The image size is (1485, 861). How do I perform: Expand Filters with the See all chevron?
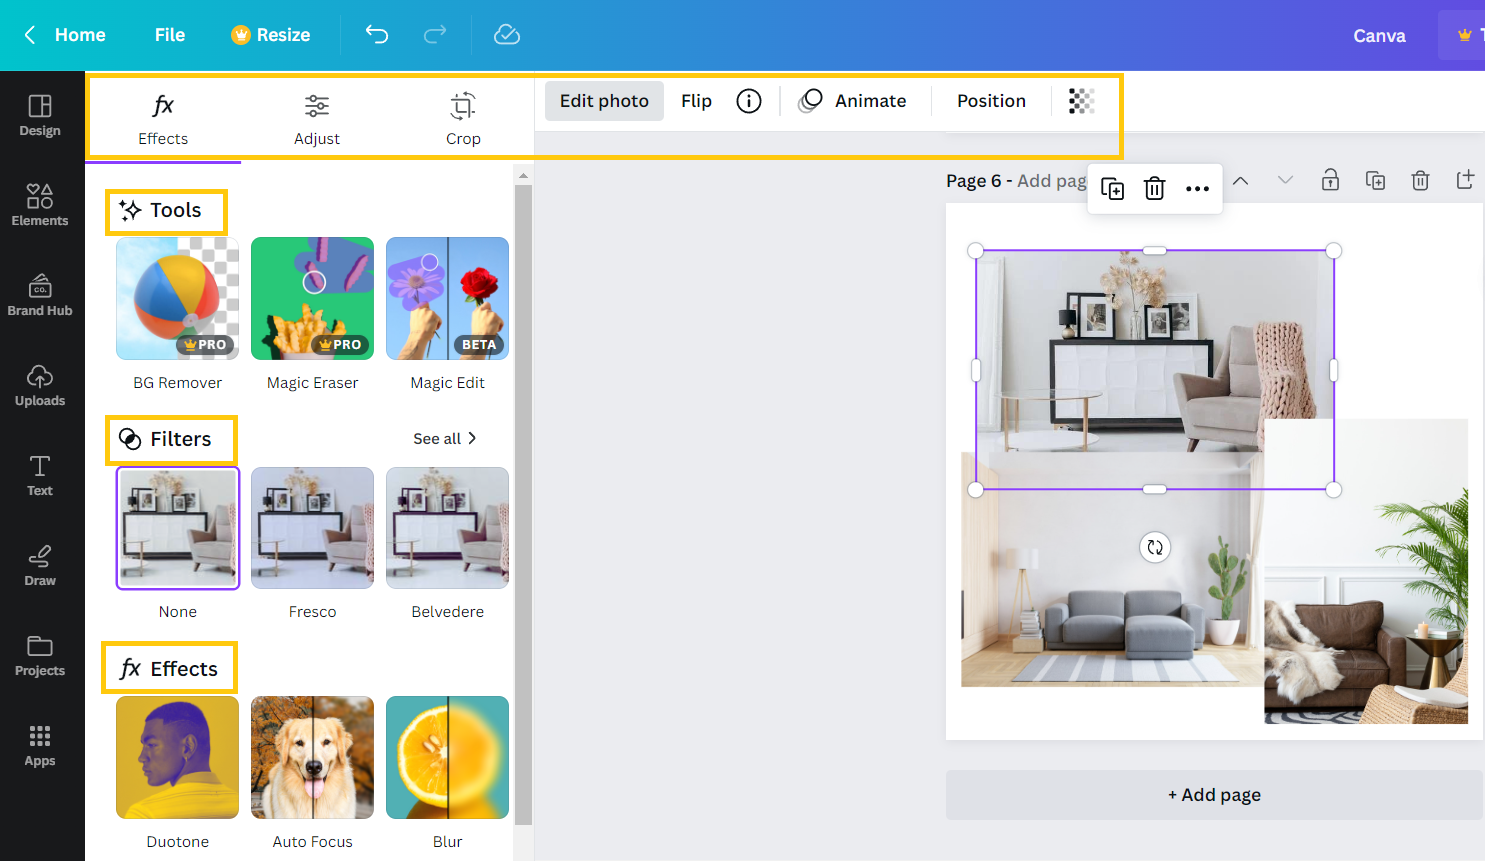point(446,438)
